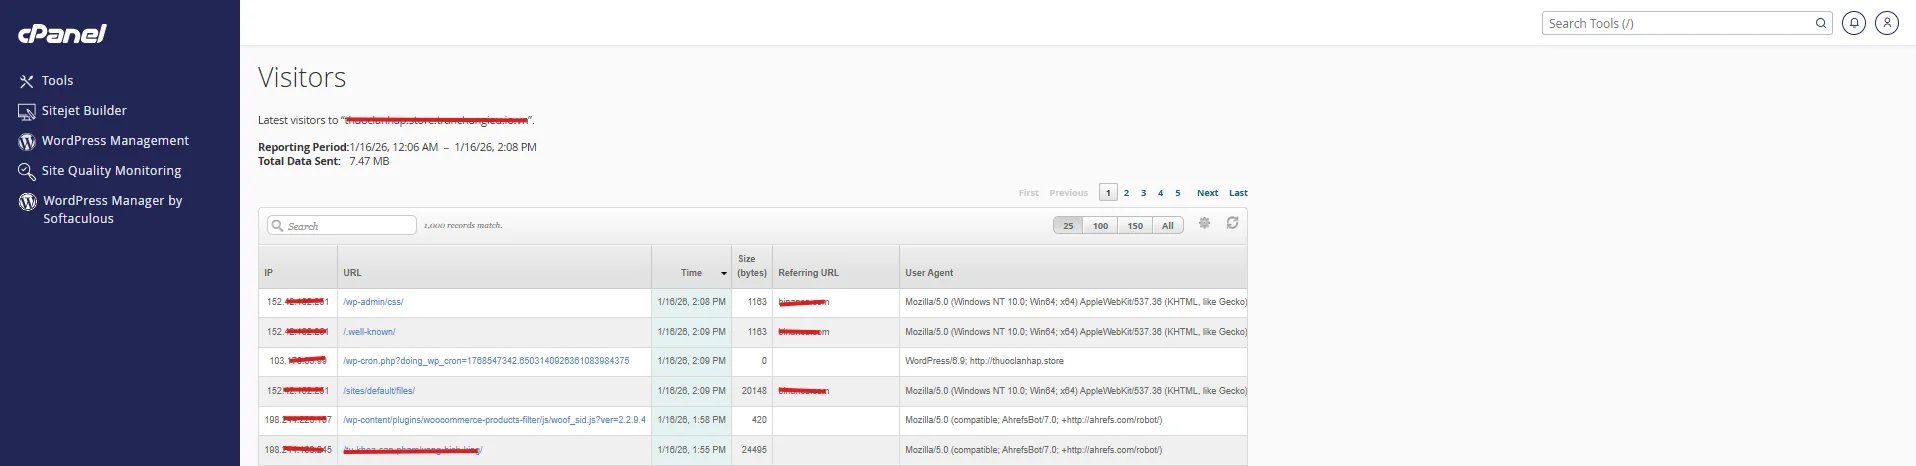Select the 24495 size cell
1916x466 pixels.
752,450
